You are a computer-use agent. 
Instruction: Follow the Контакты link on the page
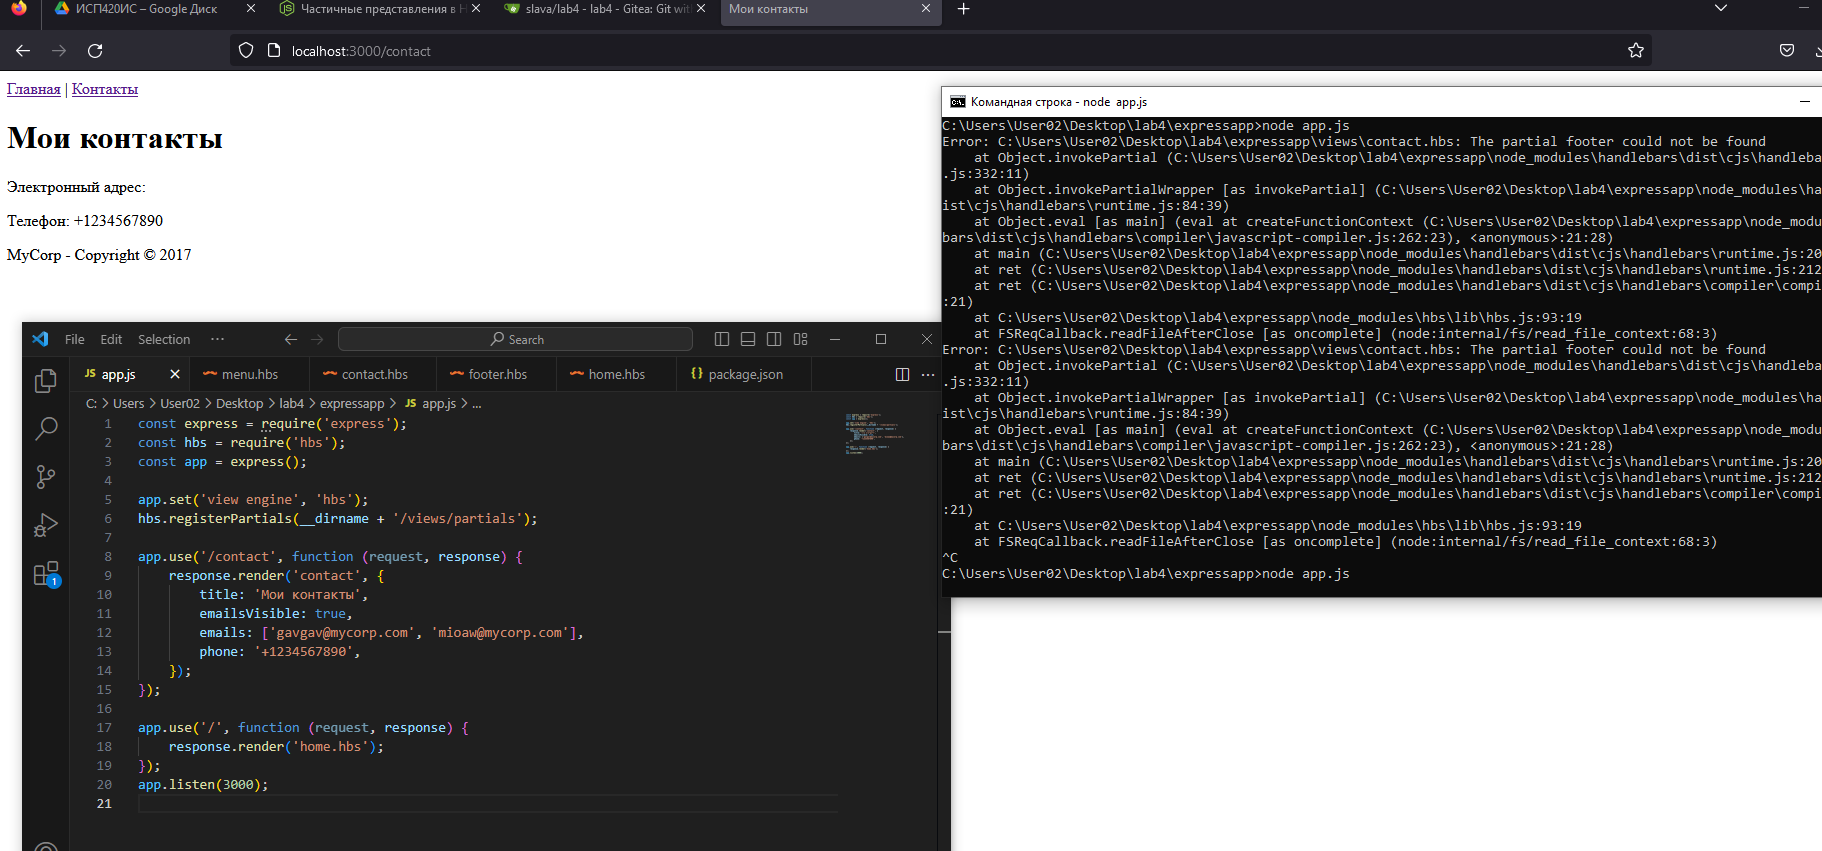pyautogui.click(x=105, y=89)
